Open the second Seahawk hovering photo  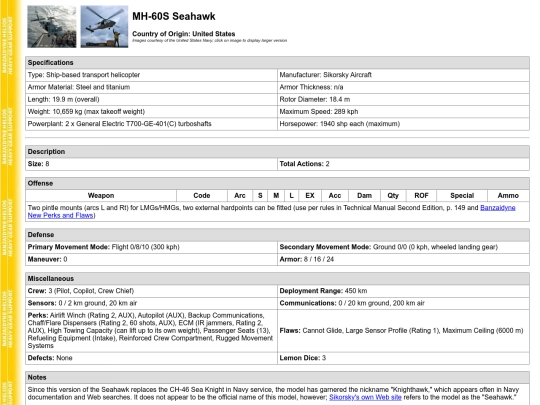[104, 27]
